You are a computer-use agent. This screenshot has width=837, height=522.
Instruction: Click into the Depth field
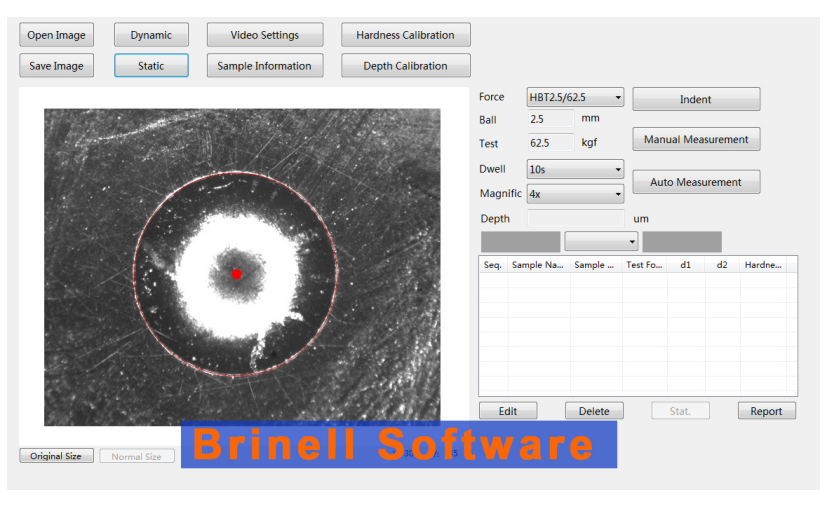(x=576, y=218)
